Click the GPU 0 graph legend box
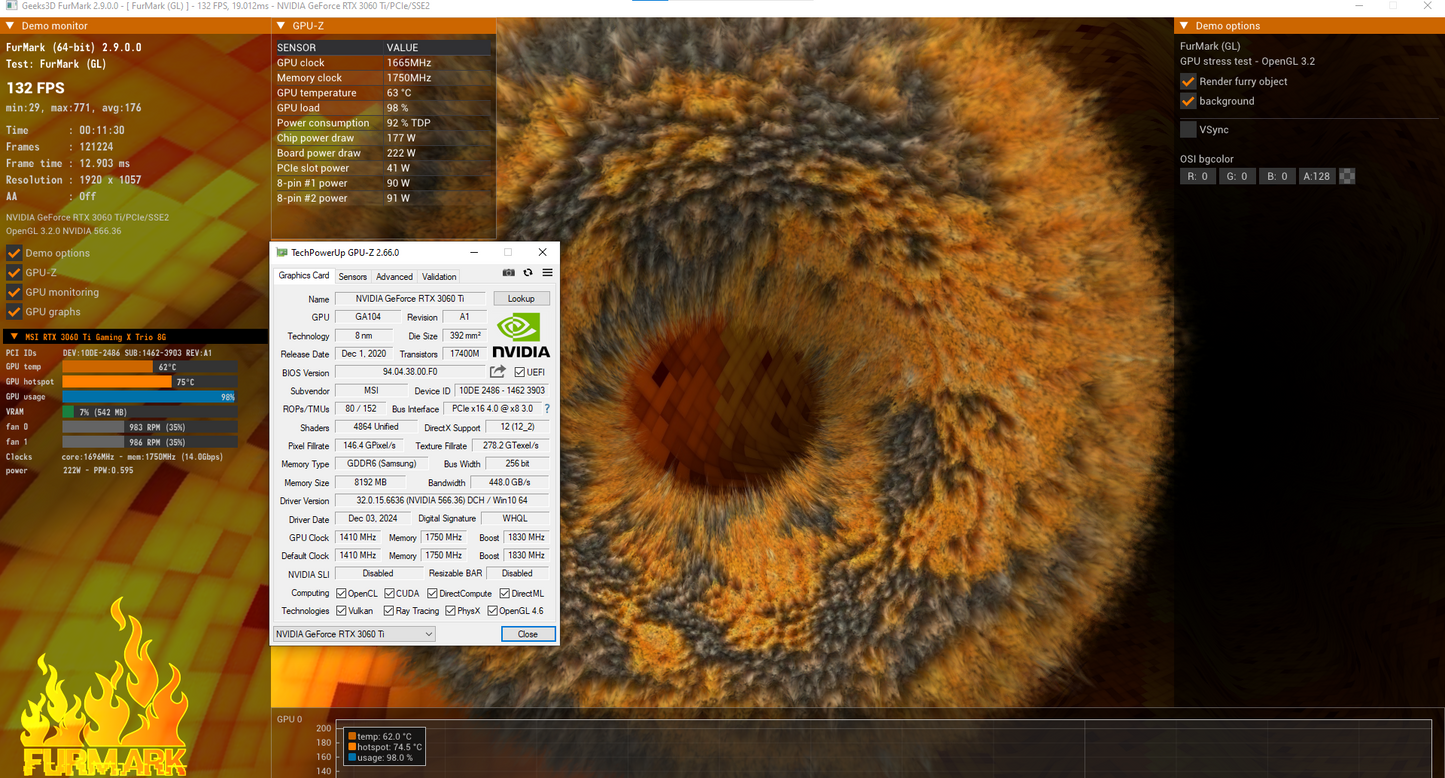The image size is (1445, 778). tap(385, 747)
